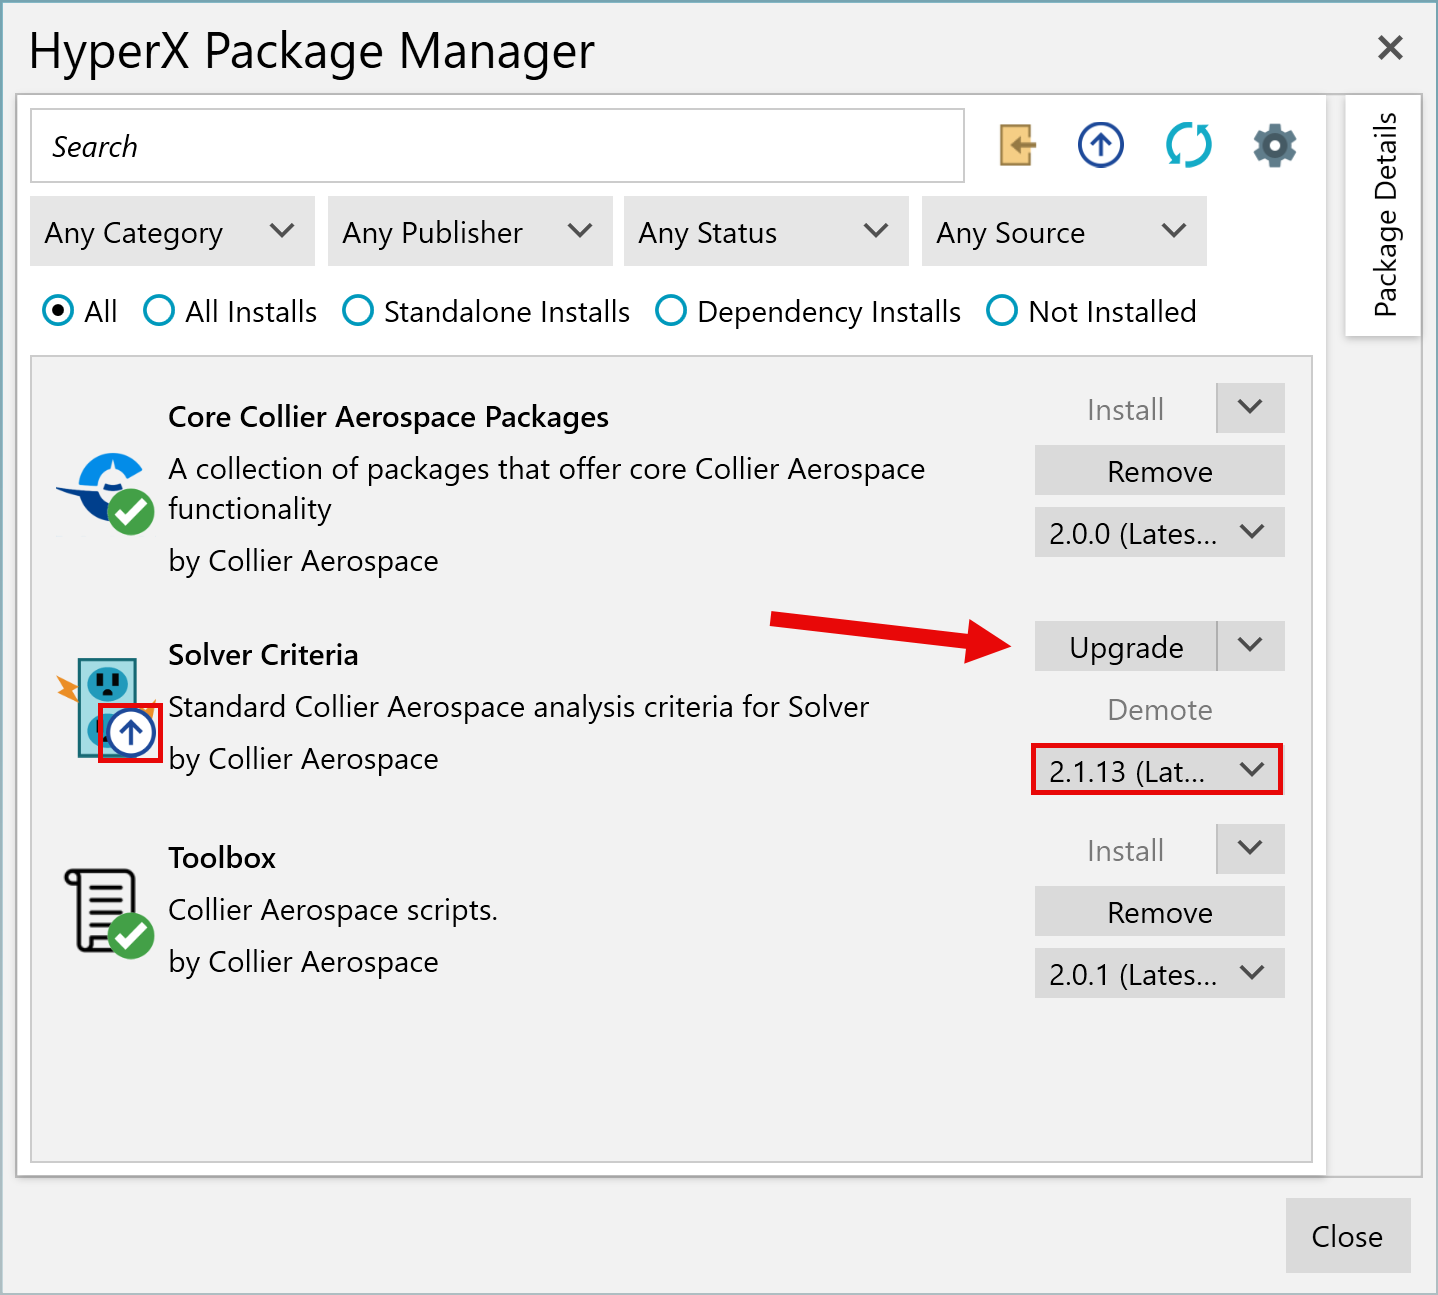The image size is (1438, 1295).
Task: Open Solver Criteria version 2.1.13 dropdown
Action: point(1157,770)
